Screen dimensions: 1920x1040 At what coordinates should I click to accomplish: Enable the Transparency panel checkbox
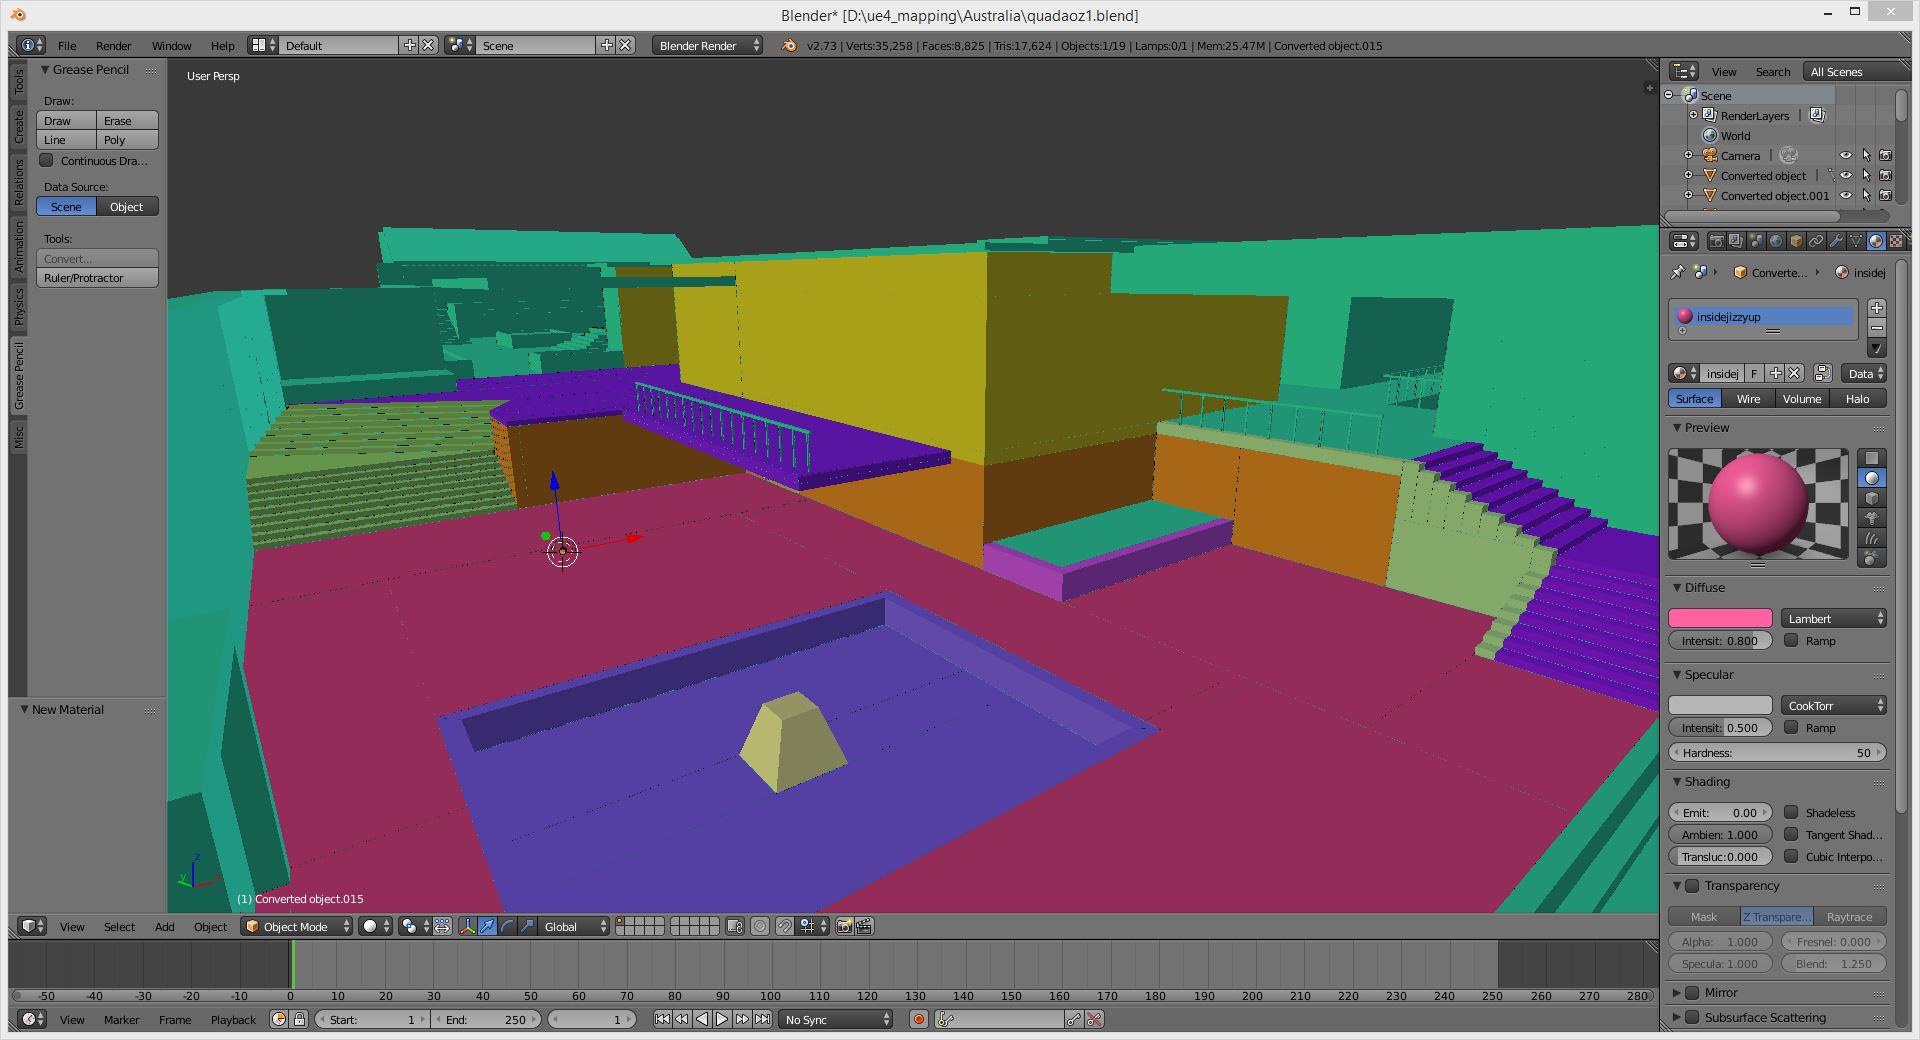pos(1692,885)
